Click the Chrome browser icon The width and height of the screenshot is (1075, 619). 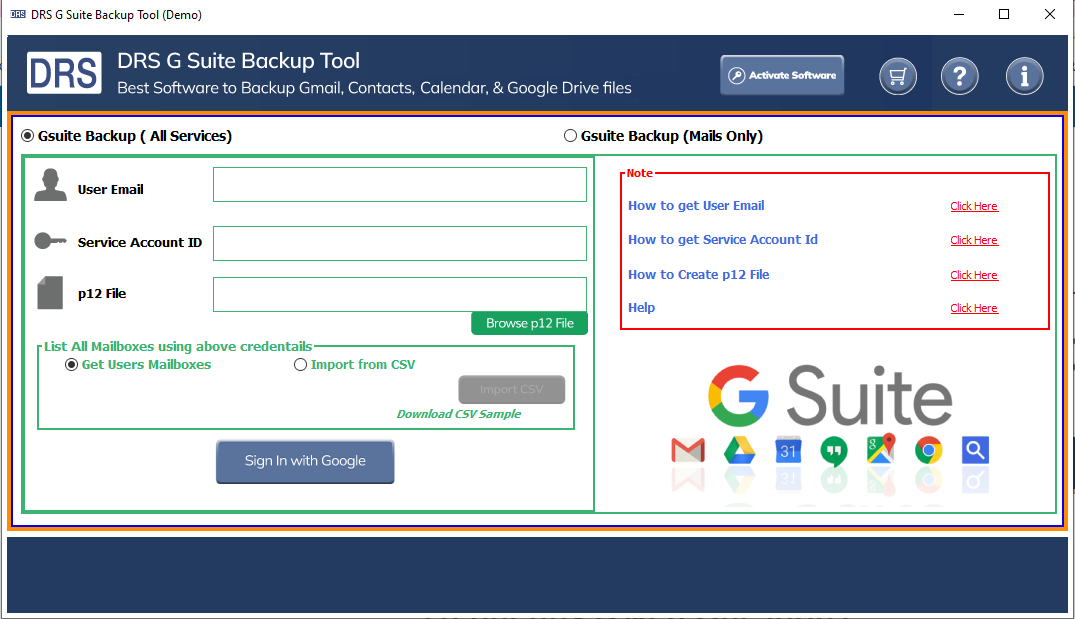pos(928,450)
